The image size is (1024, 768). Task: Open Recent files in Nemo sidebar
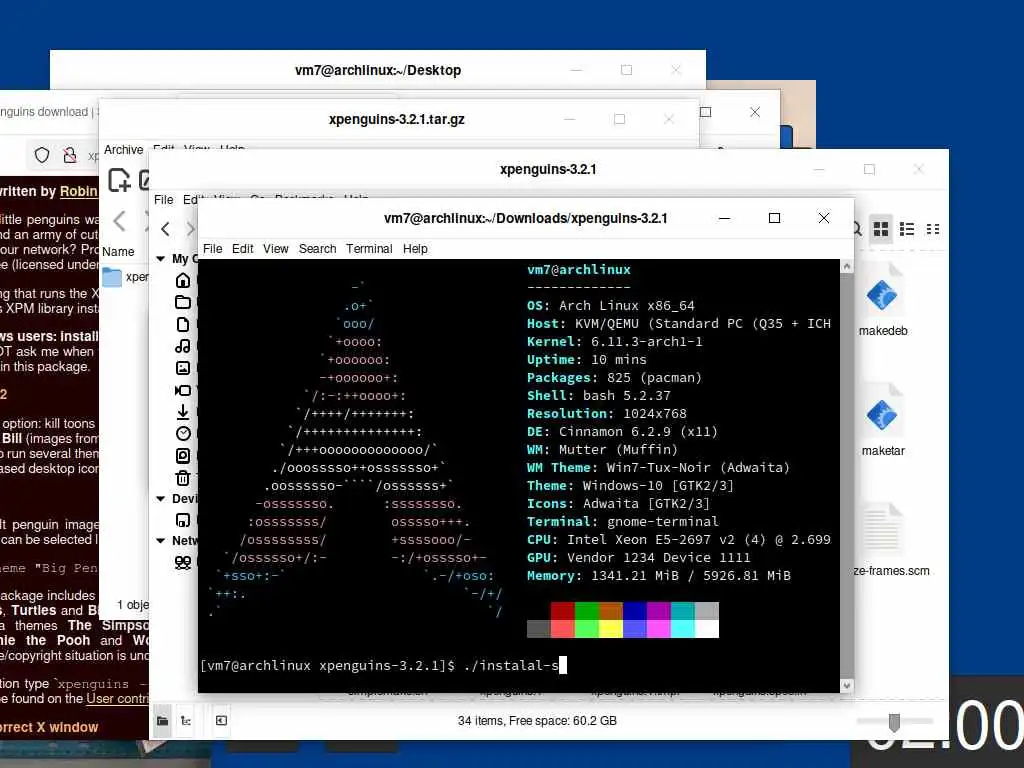coord(183,433)
